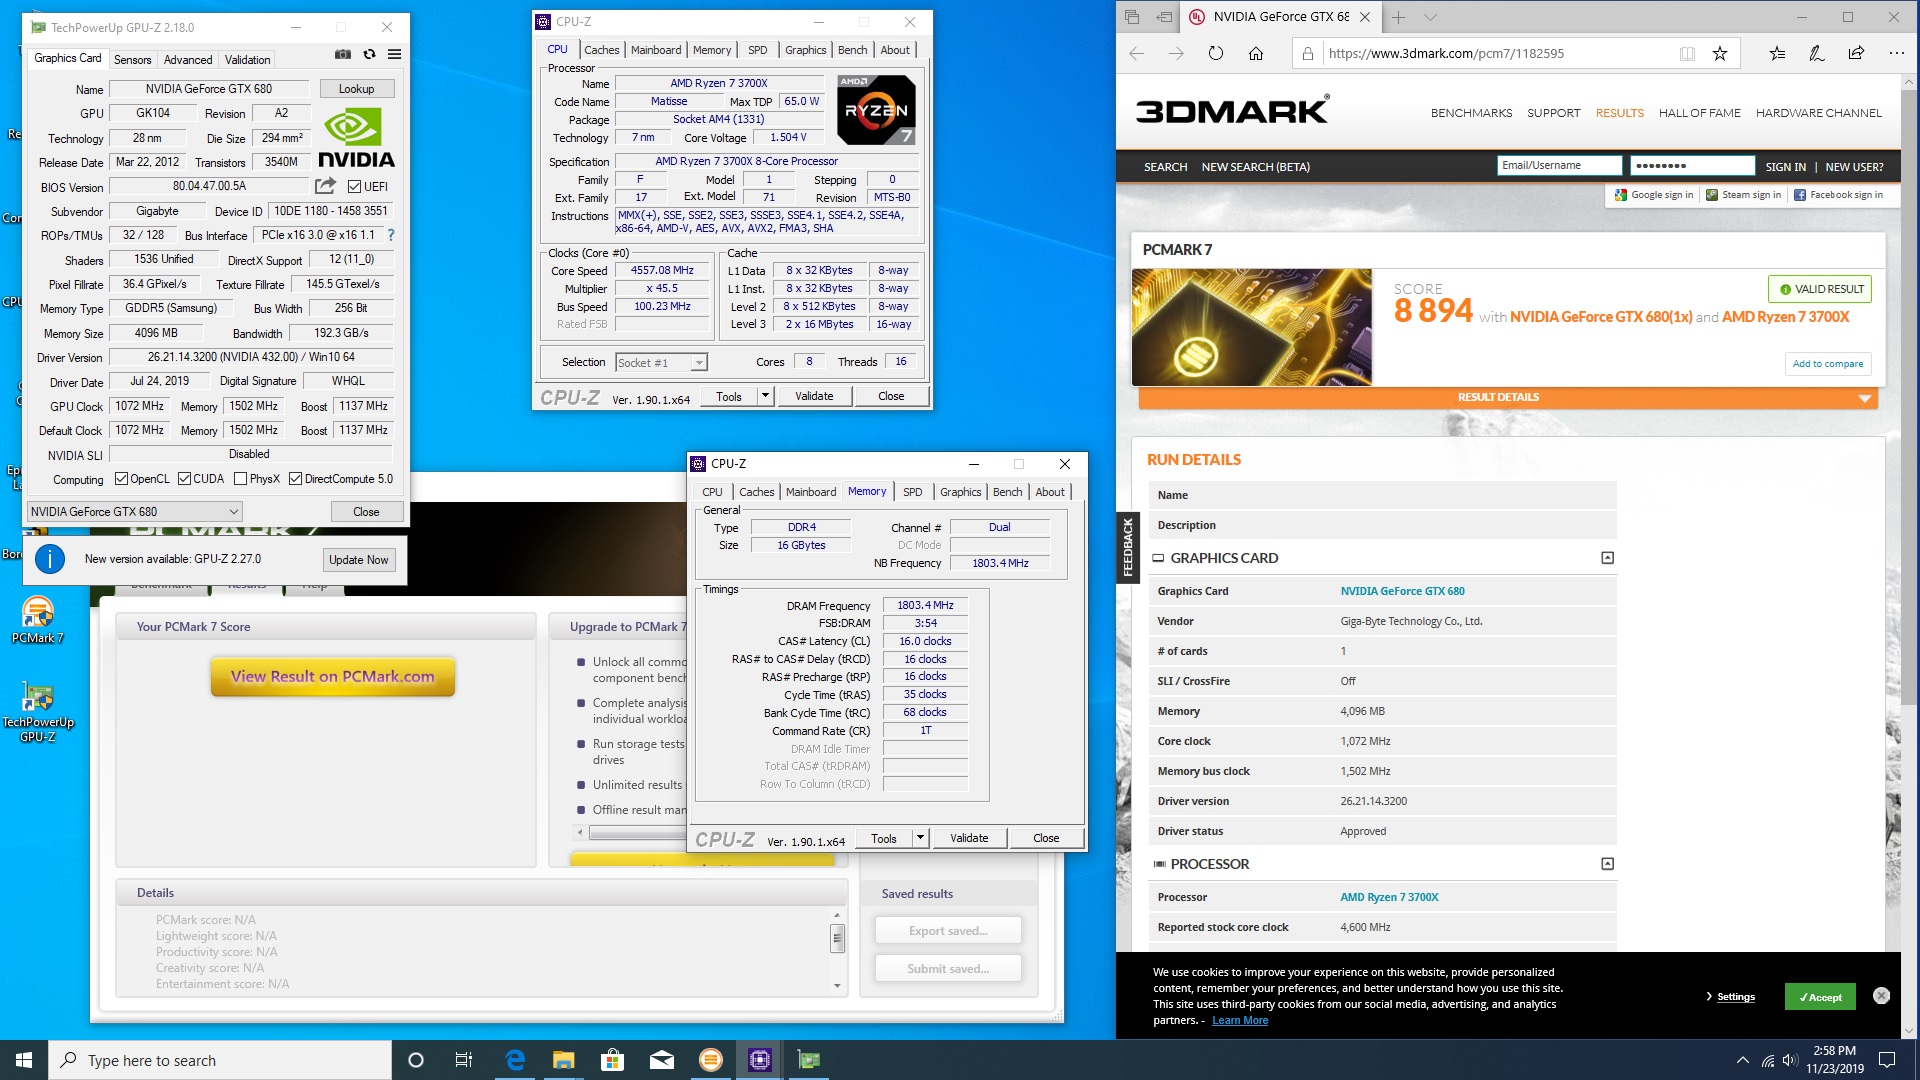Collapse the Processor section
This screenshot has width=1920, height=1080.
click(1607, 864)
